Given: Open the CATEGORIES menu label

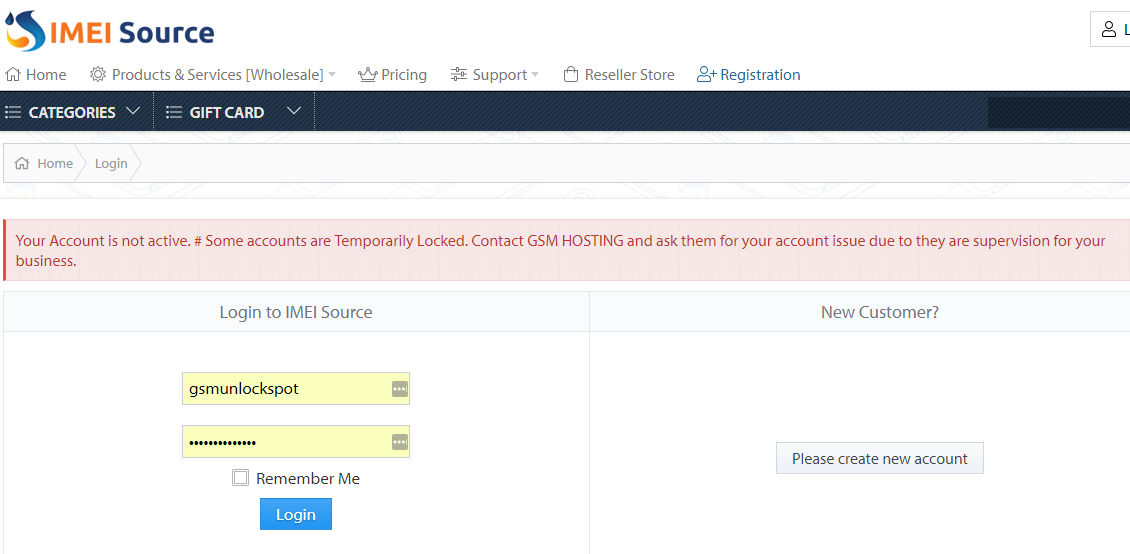Looking at the screenshot, I should (72, 112).
